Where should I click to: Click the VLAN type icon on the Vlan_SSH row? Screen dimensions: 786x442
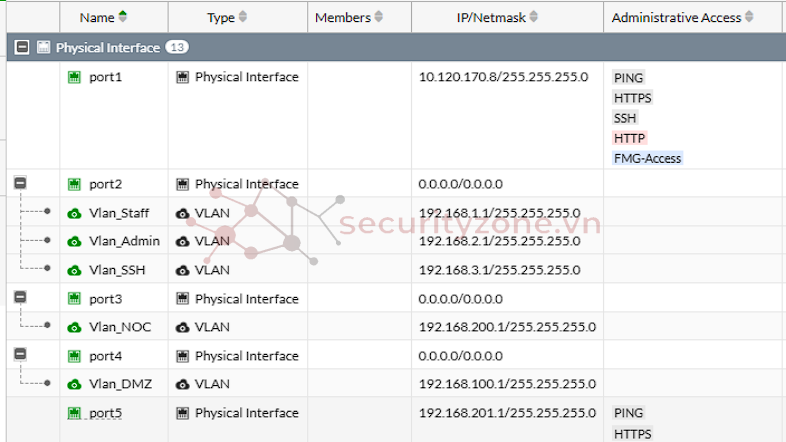(182, 271)
